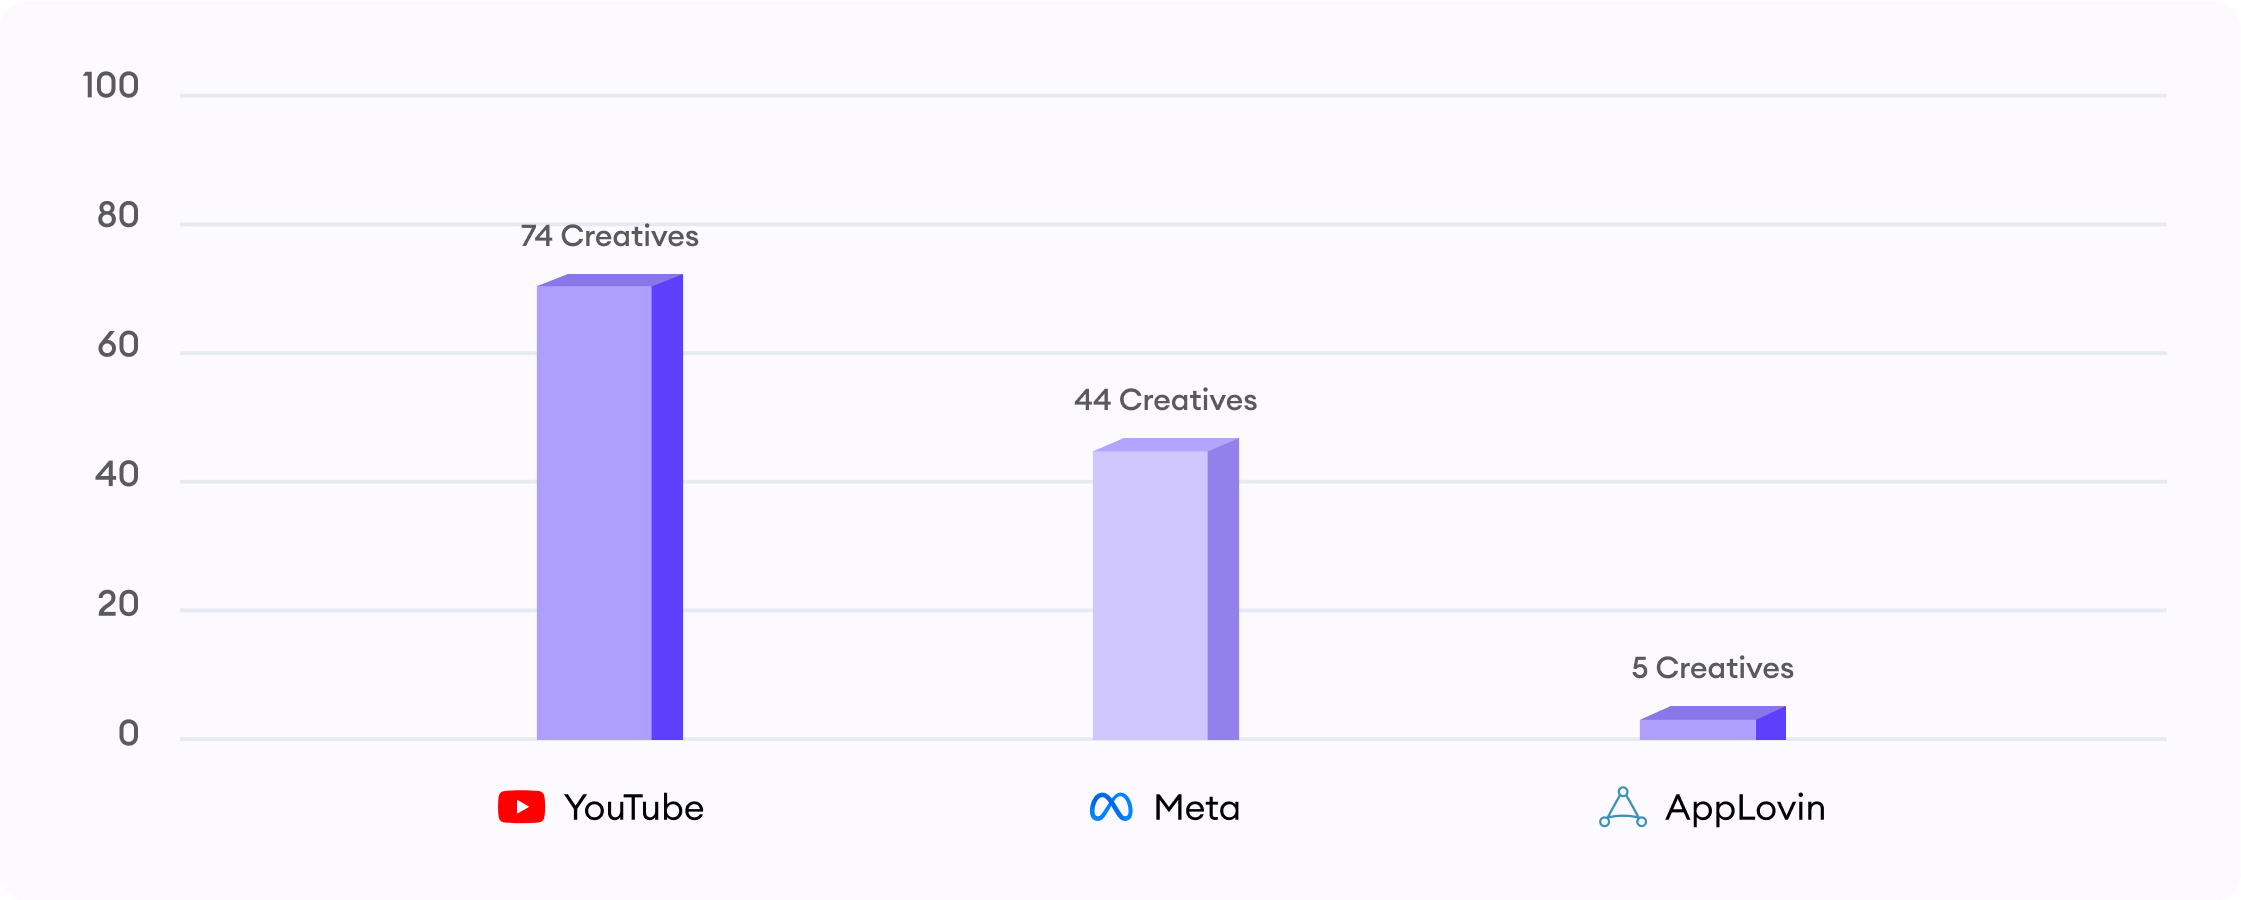
Task: Click the AppLovin triangle logo icon
Action: pos(1622,808)
